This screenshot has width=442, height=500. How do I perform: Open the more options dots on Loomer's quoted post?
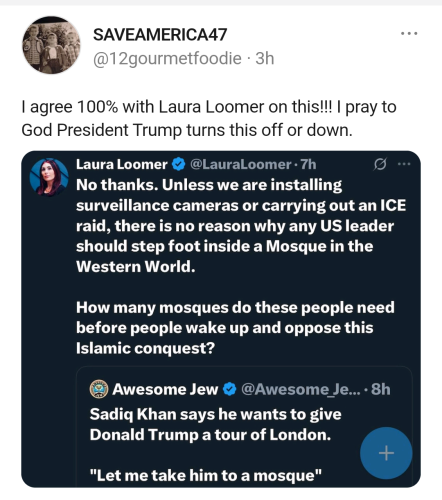click(404, 164)
